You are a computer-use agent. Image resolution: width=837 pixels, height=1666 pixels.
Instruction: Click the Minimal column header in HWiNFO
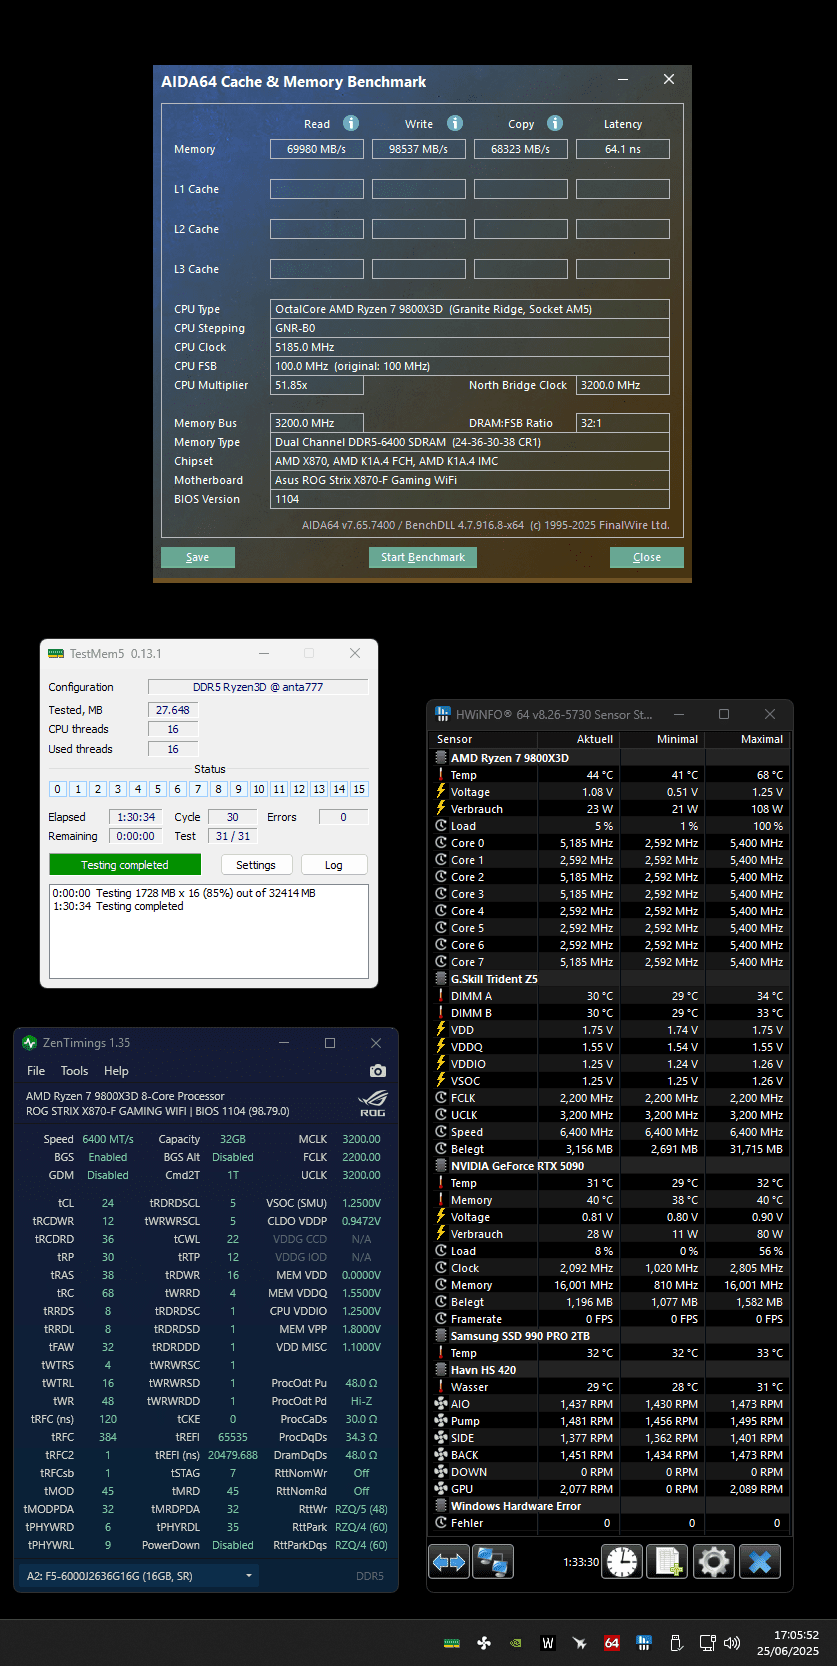pyautogui.click(x=677, y=739)
